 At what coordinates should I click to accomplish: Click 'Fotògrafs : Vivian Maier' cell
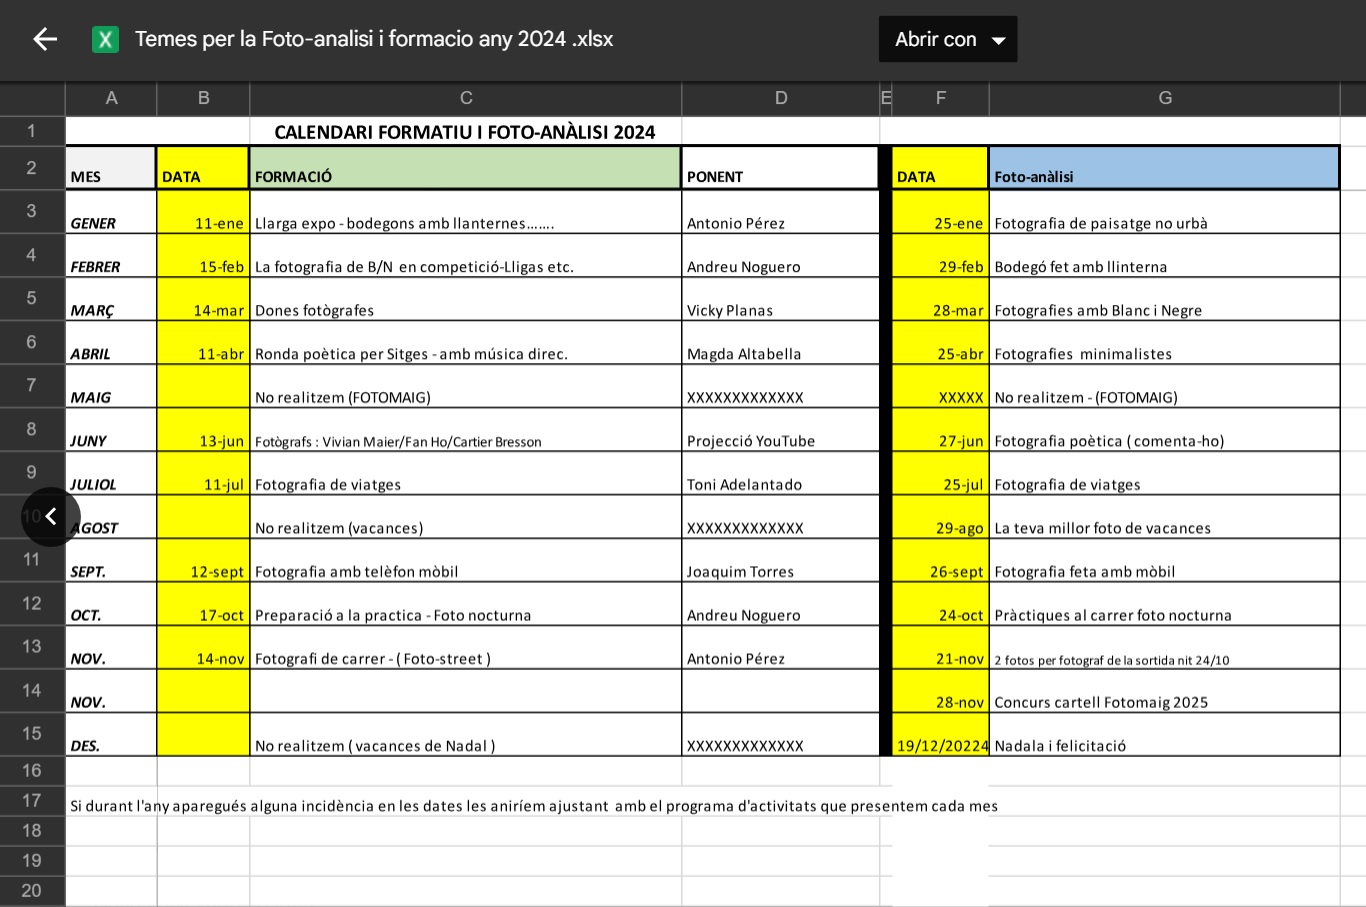[x=465, y=430]
